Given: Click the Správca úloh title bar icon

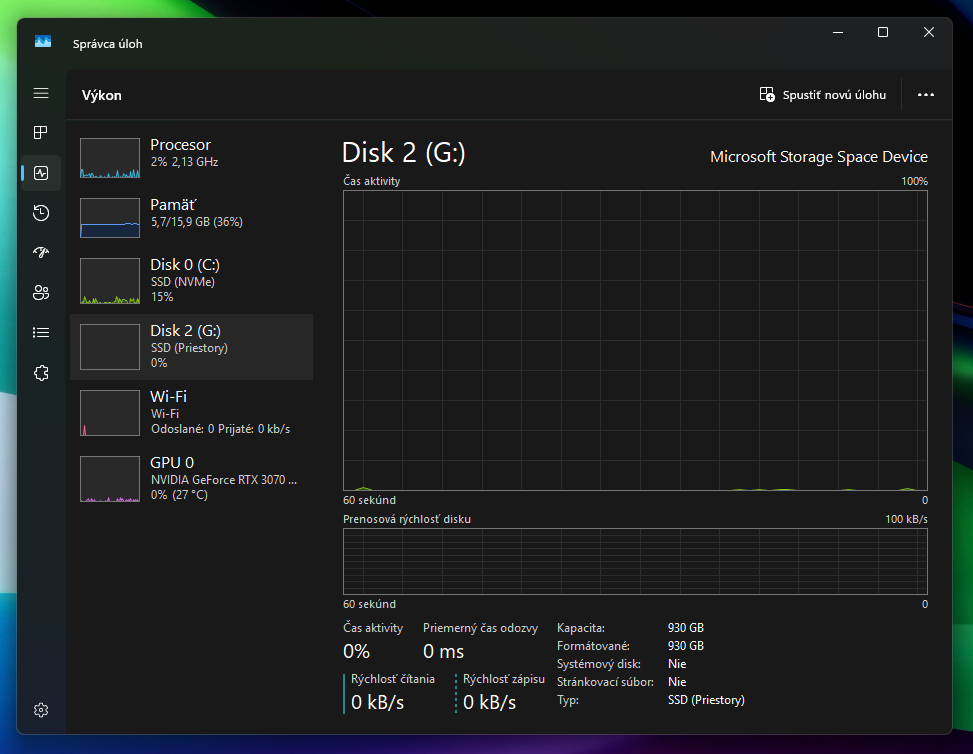Looking at the screenshot, I should [x=43, y=42].
